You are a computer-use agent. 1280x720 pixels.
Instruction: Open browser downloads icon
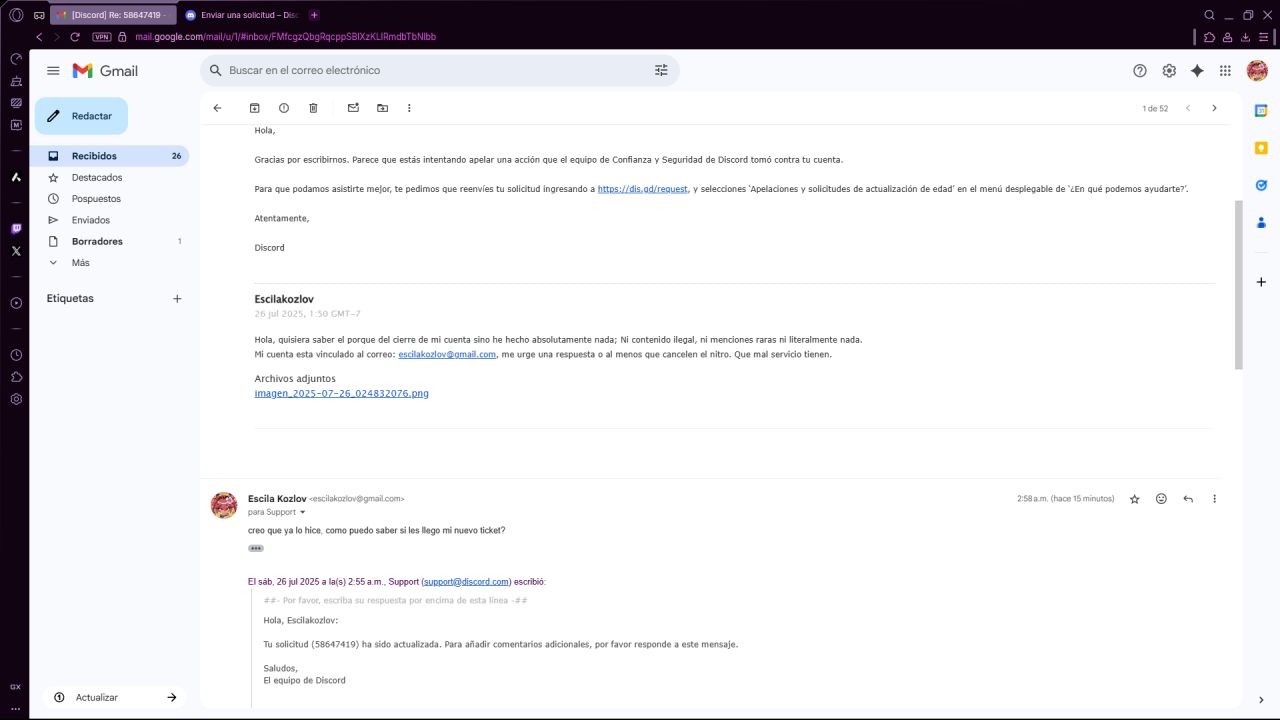point(1246,37)
